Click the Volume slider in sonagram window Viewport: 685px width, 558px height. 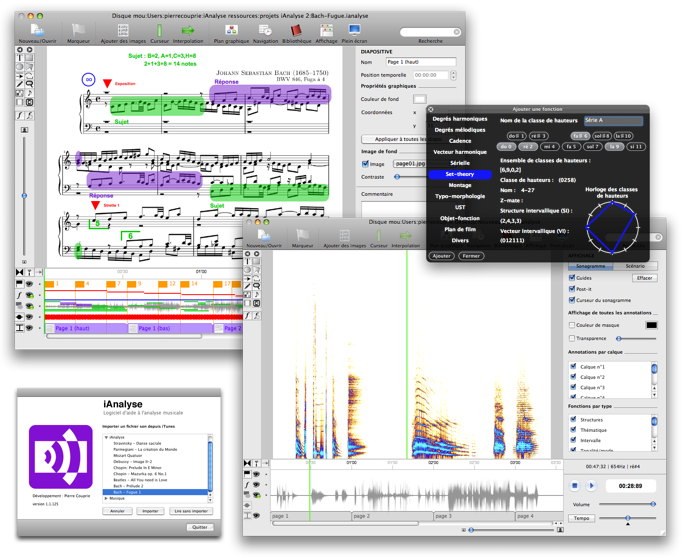tap(627, 504)
